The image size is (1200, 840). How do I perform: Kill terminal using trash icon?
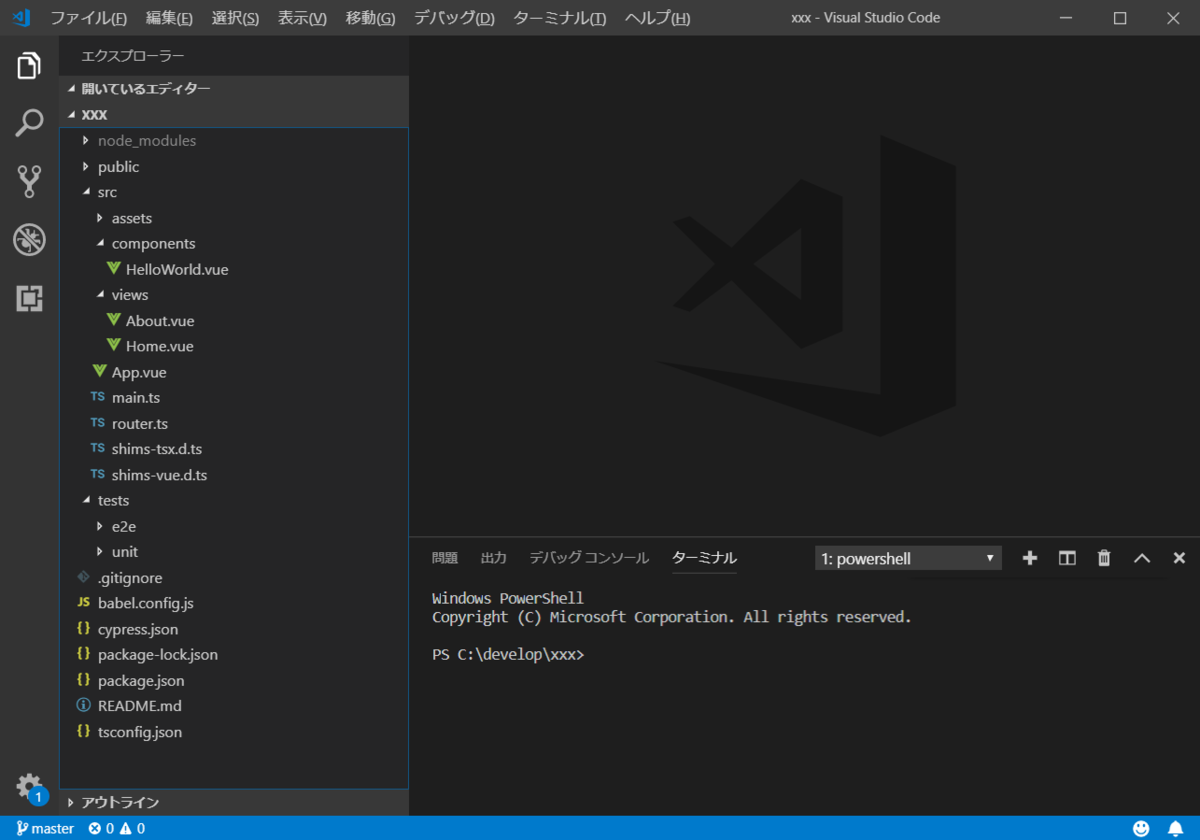coord(1104,558)
